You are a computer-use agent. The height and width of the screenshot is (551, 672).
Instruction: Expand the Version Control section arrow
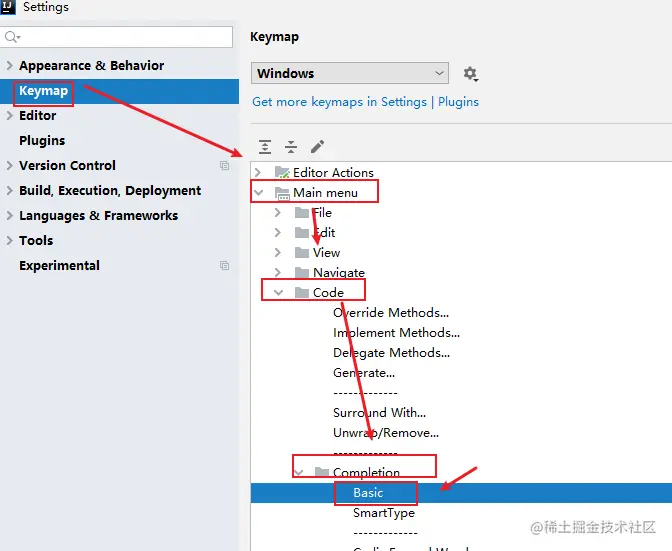(x=9, y=165)
